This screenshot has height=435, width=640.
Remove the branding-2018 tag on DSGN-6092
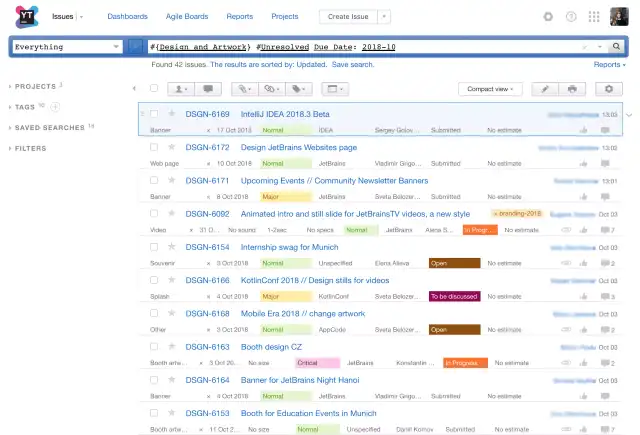[x=496, y=214]
